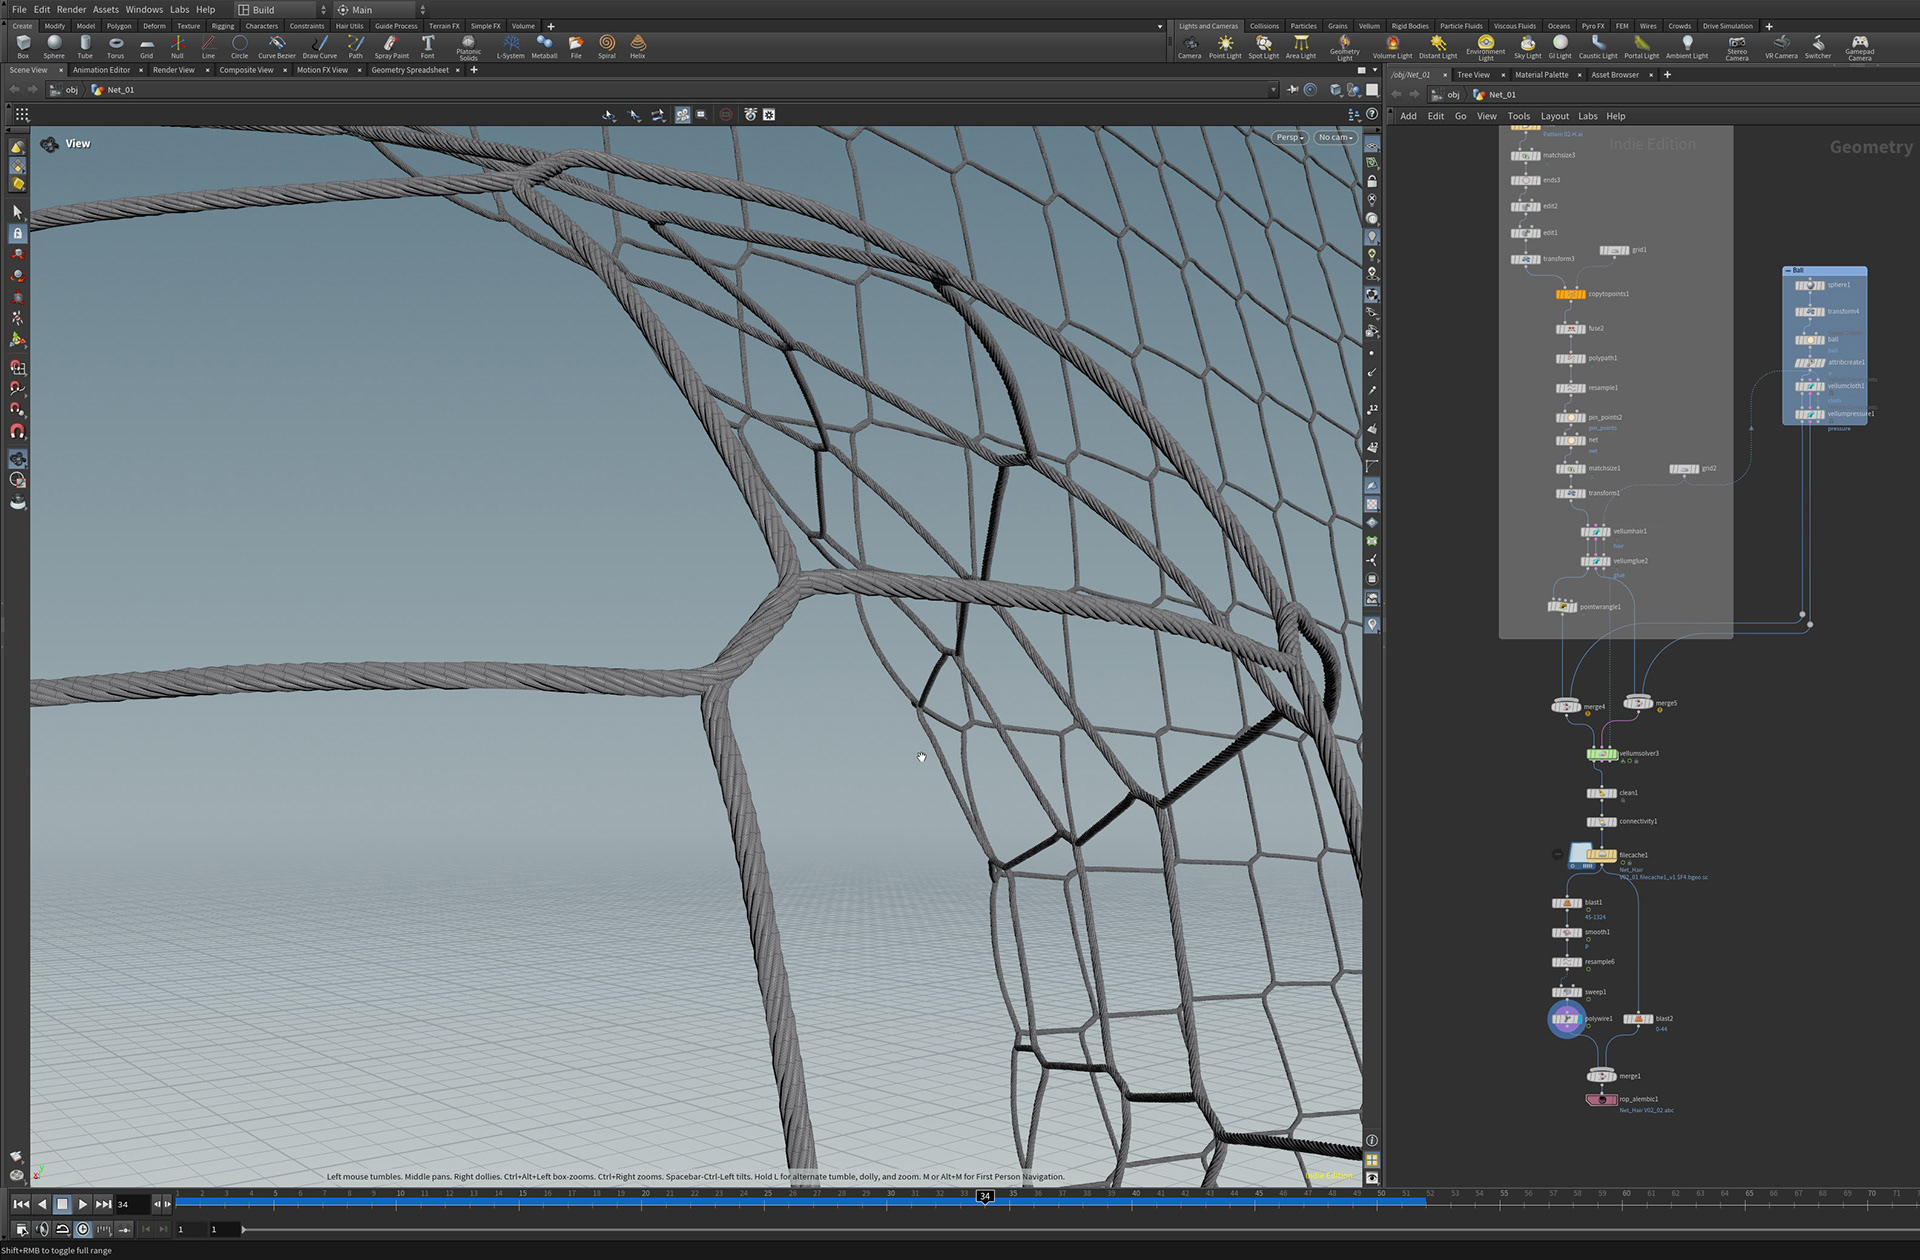Jump to first frame button
1920x1260 pixels.
21,1204
